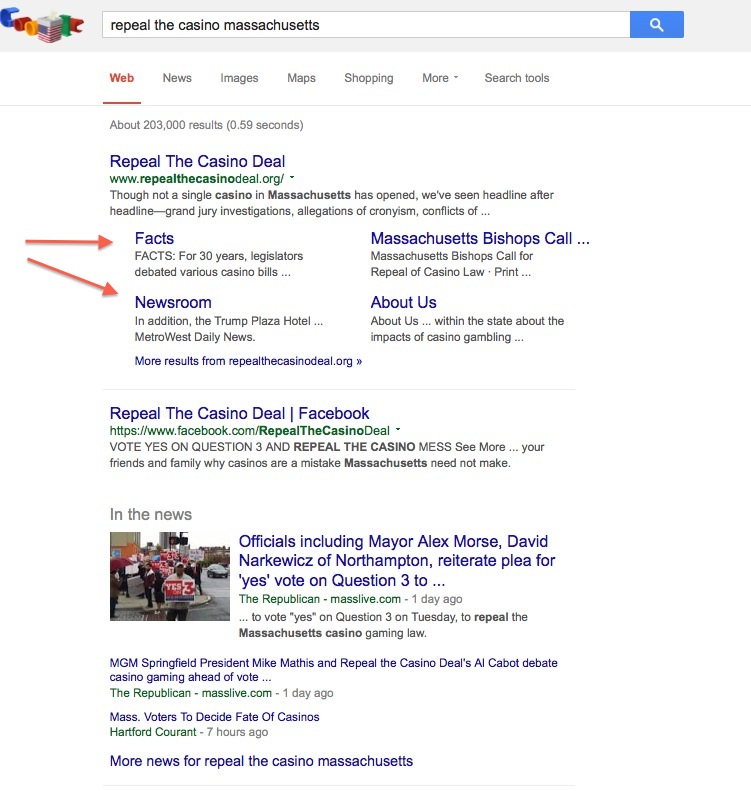Open the Newsroom sitelink
The width and height of the screenshot is (751, 791).
coord(173,302)
